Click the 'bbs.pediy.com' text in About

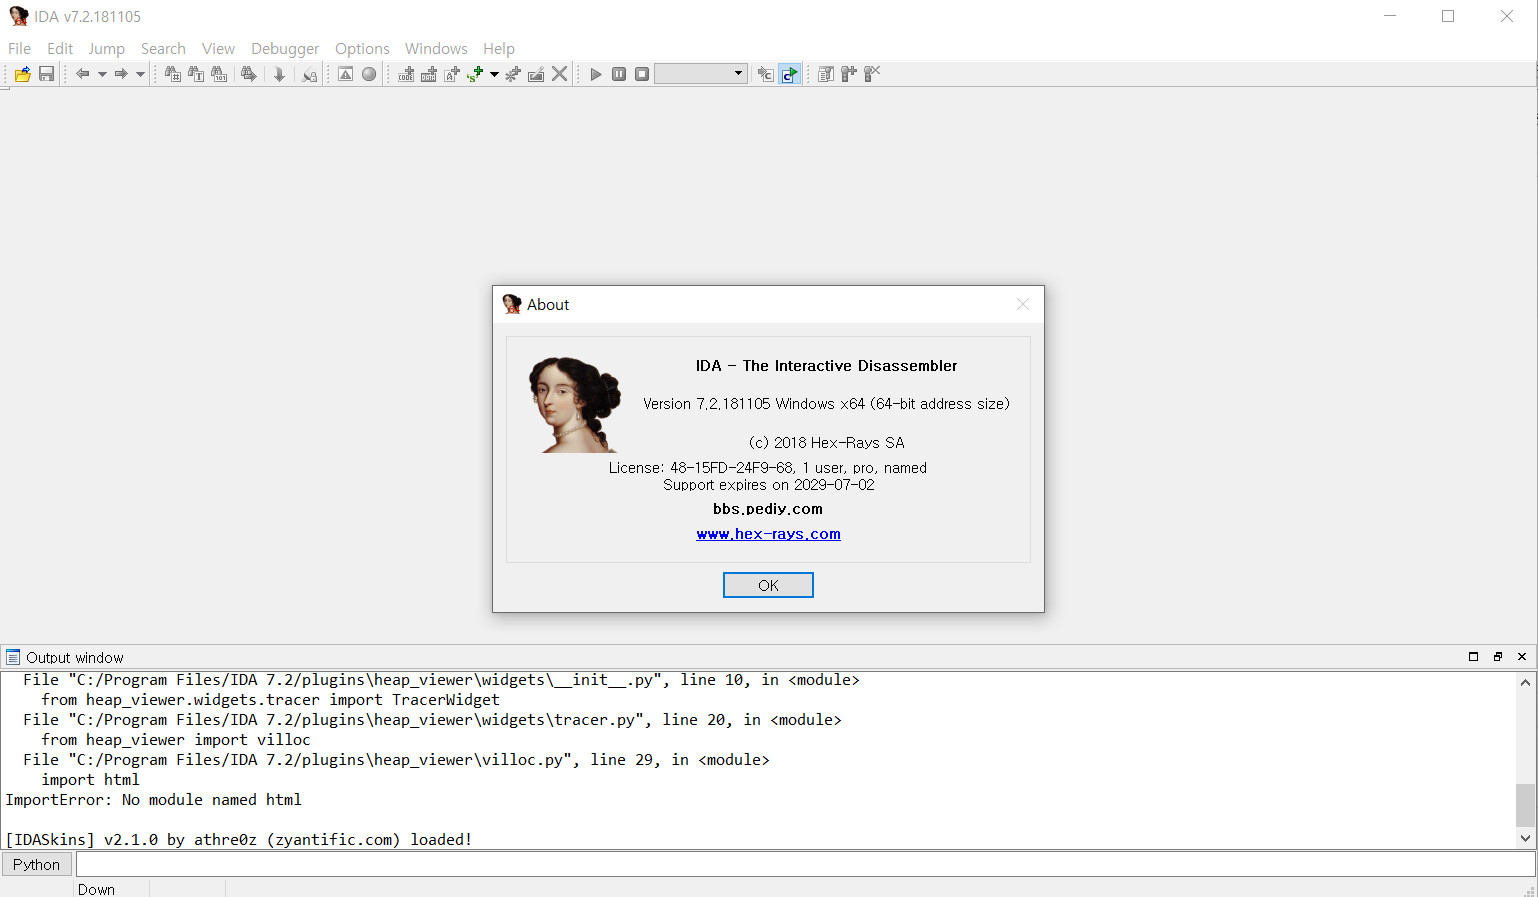[768, 509]
